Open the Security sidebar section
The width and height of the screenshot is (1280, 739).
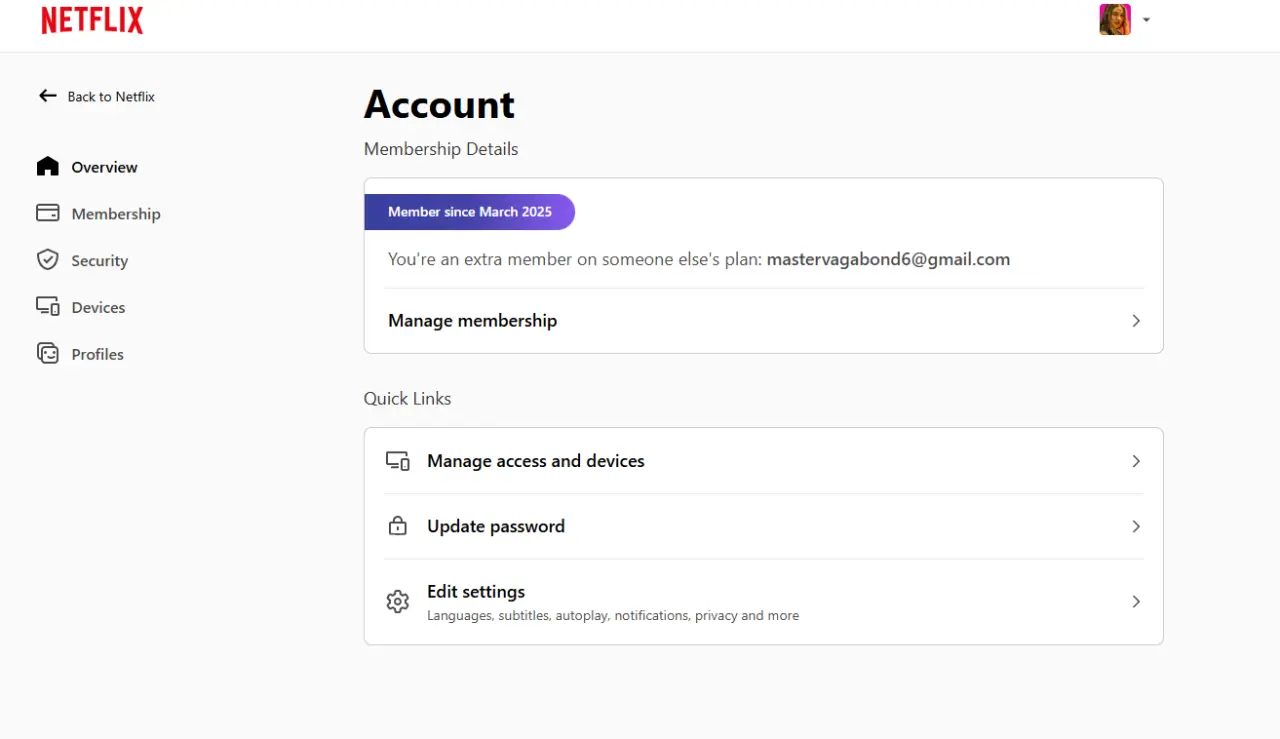tap(82, 261)
